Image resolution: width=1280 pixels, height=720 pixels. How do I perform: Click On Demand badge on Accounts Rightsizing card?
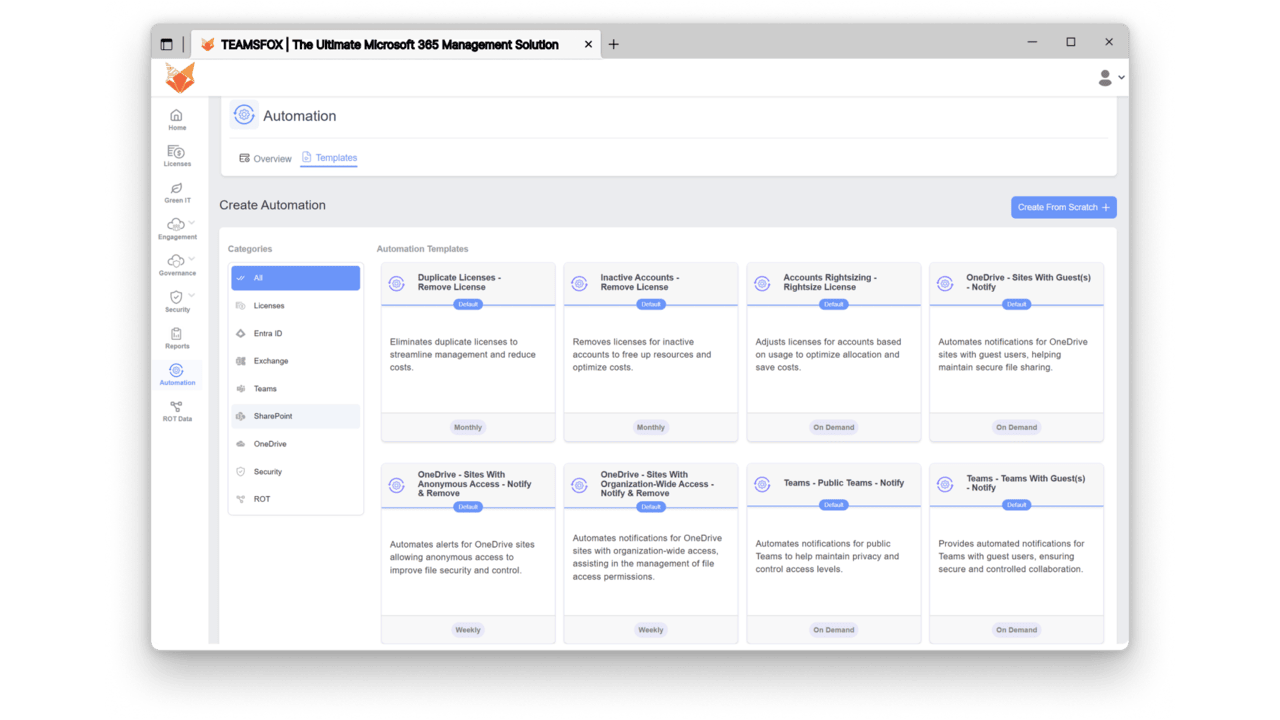(834, 427)
